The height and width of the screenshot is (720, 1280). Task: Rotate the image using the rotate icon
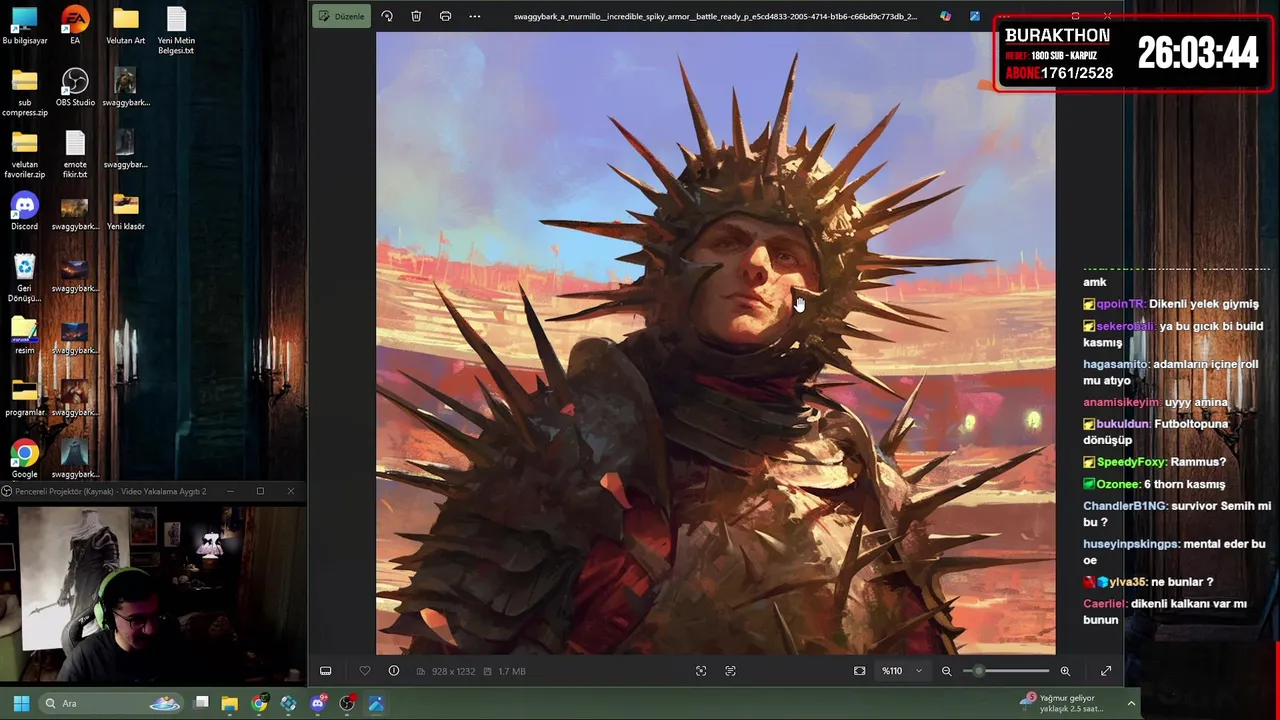[387, 16]
